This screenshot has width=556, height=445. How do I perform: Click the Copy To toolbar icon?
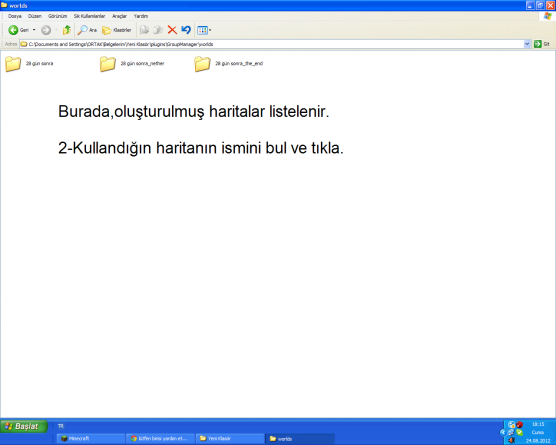click(158, 30)
